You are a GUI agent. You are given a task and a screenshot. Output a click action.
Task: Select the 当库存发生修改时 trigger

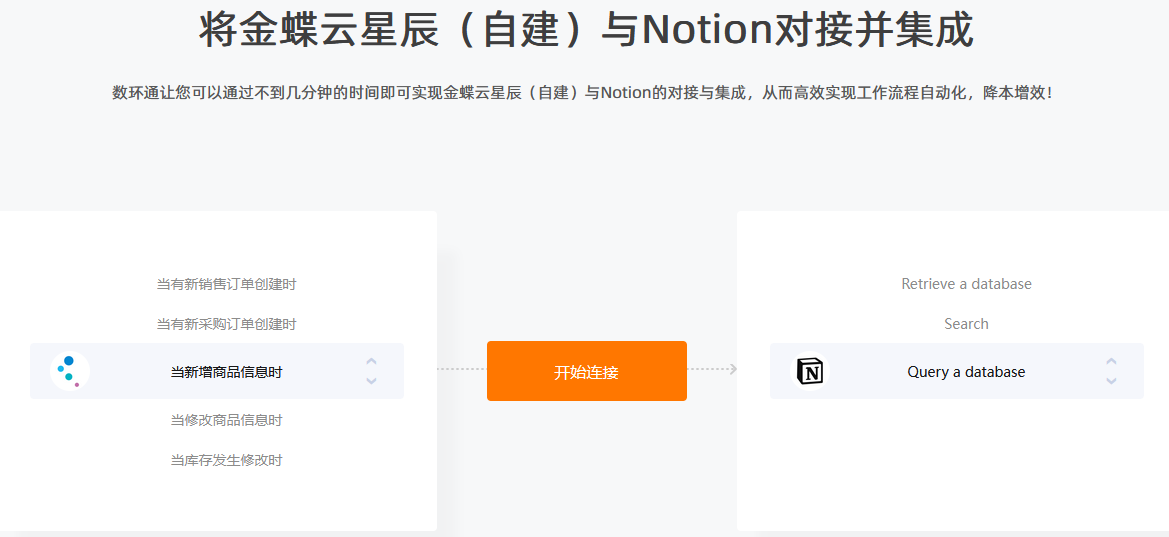click(x=227, y=460)
